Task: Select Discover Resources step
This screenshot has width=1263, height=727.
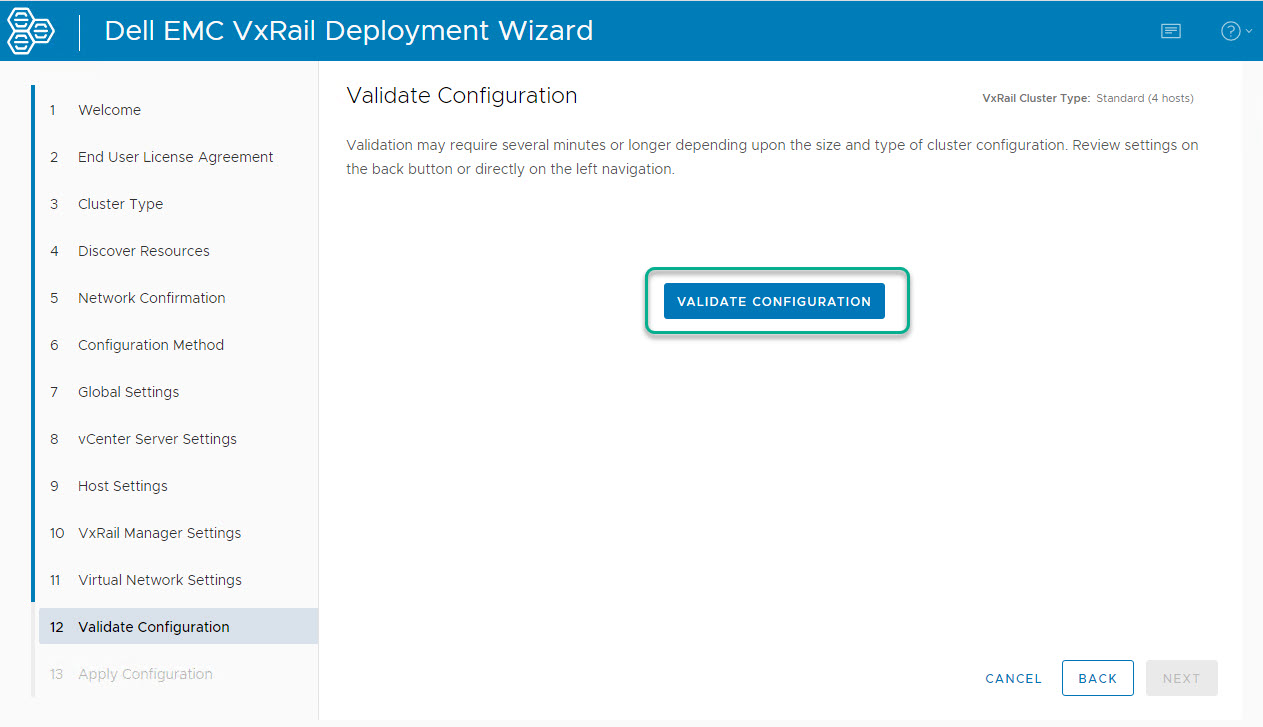Action: (x=143, y=251)
